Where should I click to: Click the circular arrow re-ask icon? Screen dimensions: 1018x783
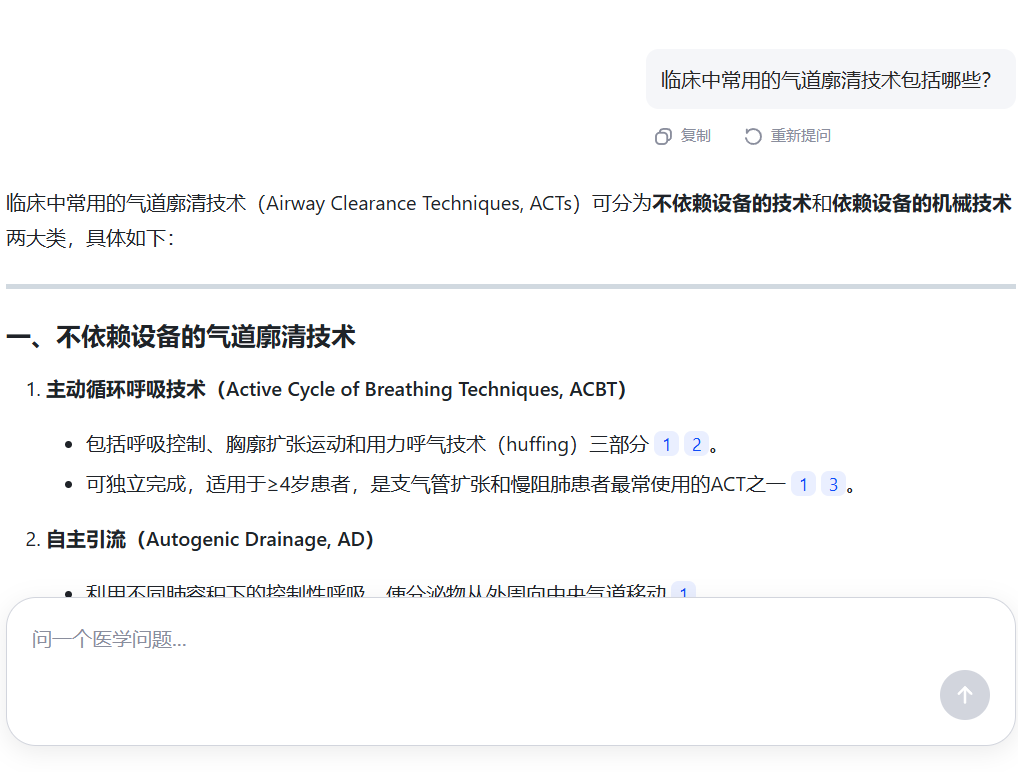(x=753, y=136)
